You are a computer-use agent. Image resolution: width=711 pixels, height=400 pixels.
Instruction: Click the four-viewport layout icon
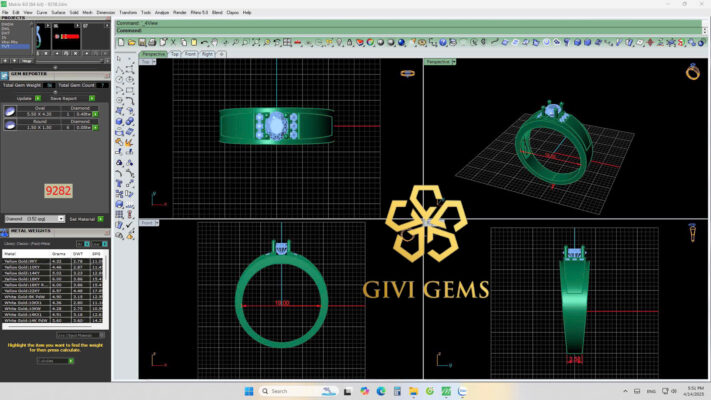coord(287,42)
